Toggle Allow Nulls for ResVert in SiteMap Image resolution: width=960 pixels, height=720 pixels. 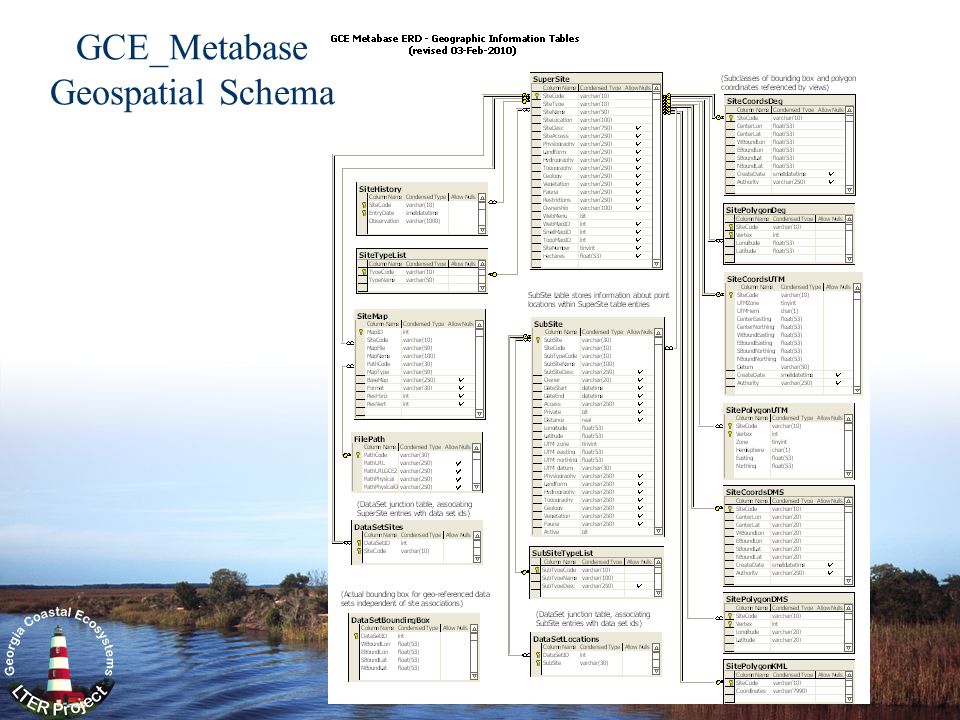[x=461, y=404]
